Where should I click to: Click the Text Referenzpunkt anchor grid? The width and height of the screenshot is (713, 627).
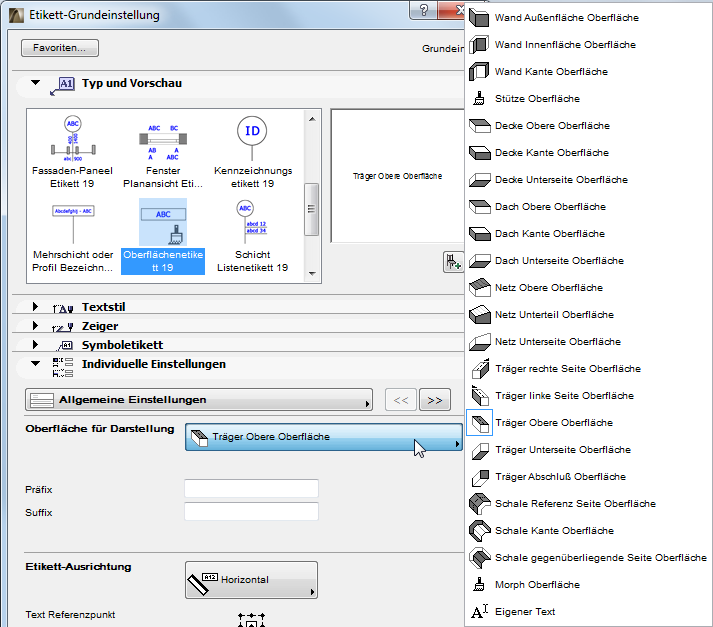click(x=251, y=620)
